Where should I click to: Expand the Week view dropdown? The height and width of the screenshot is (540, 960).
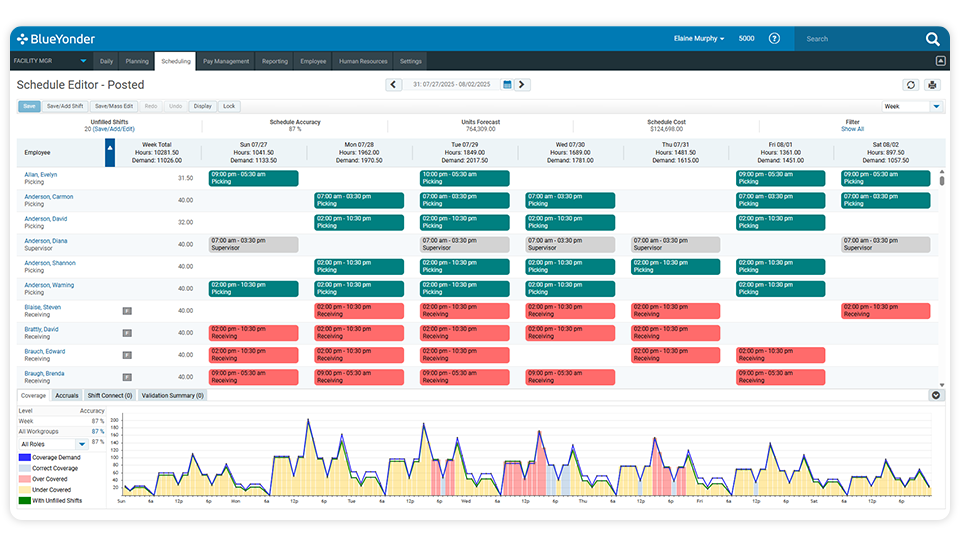point(936,107)
